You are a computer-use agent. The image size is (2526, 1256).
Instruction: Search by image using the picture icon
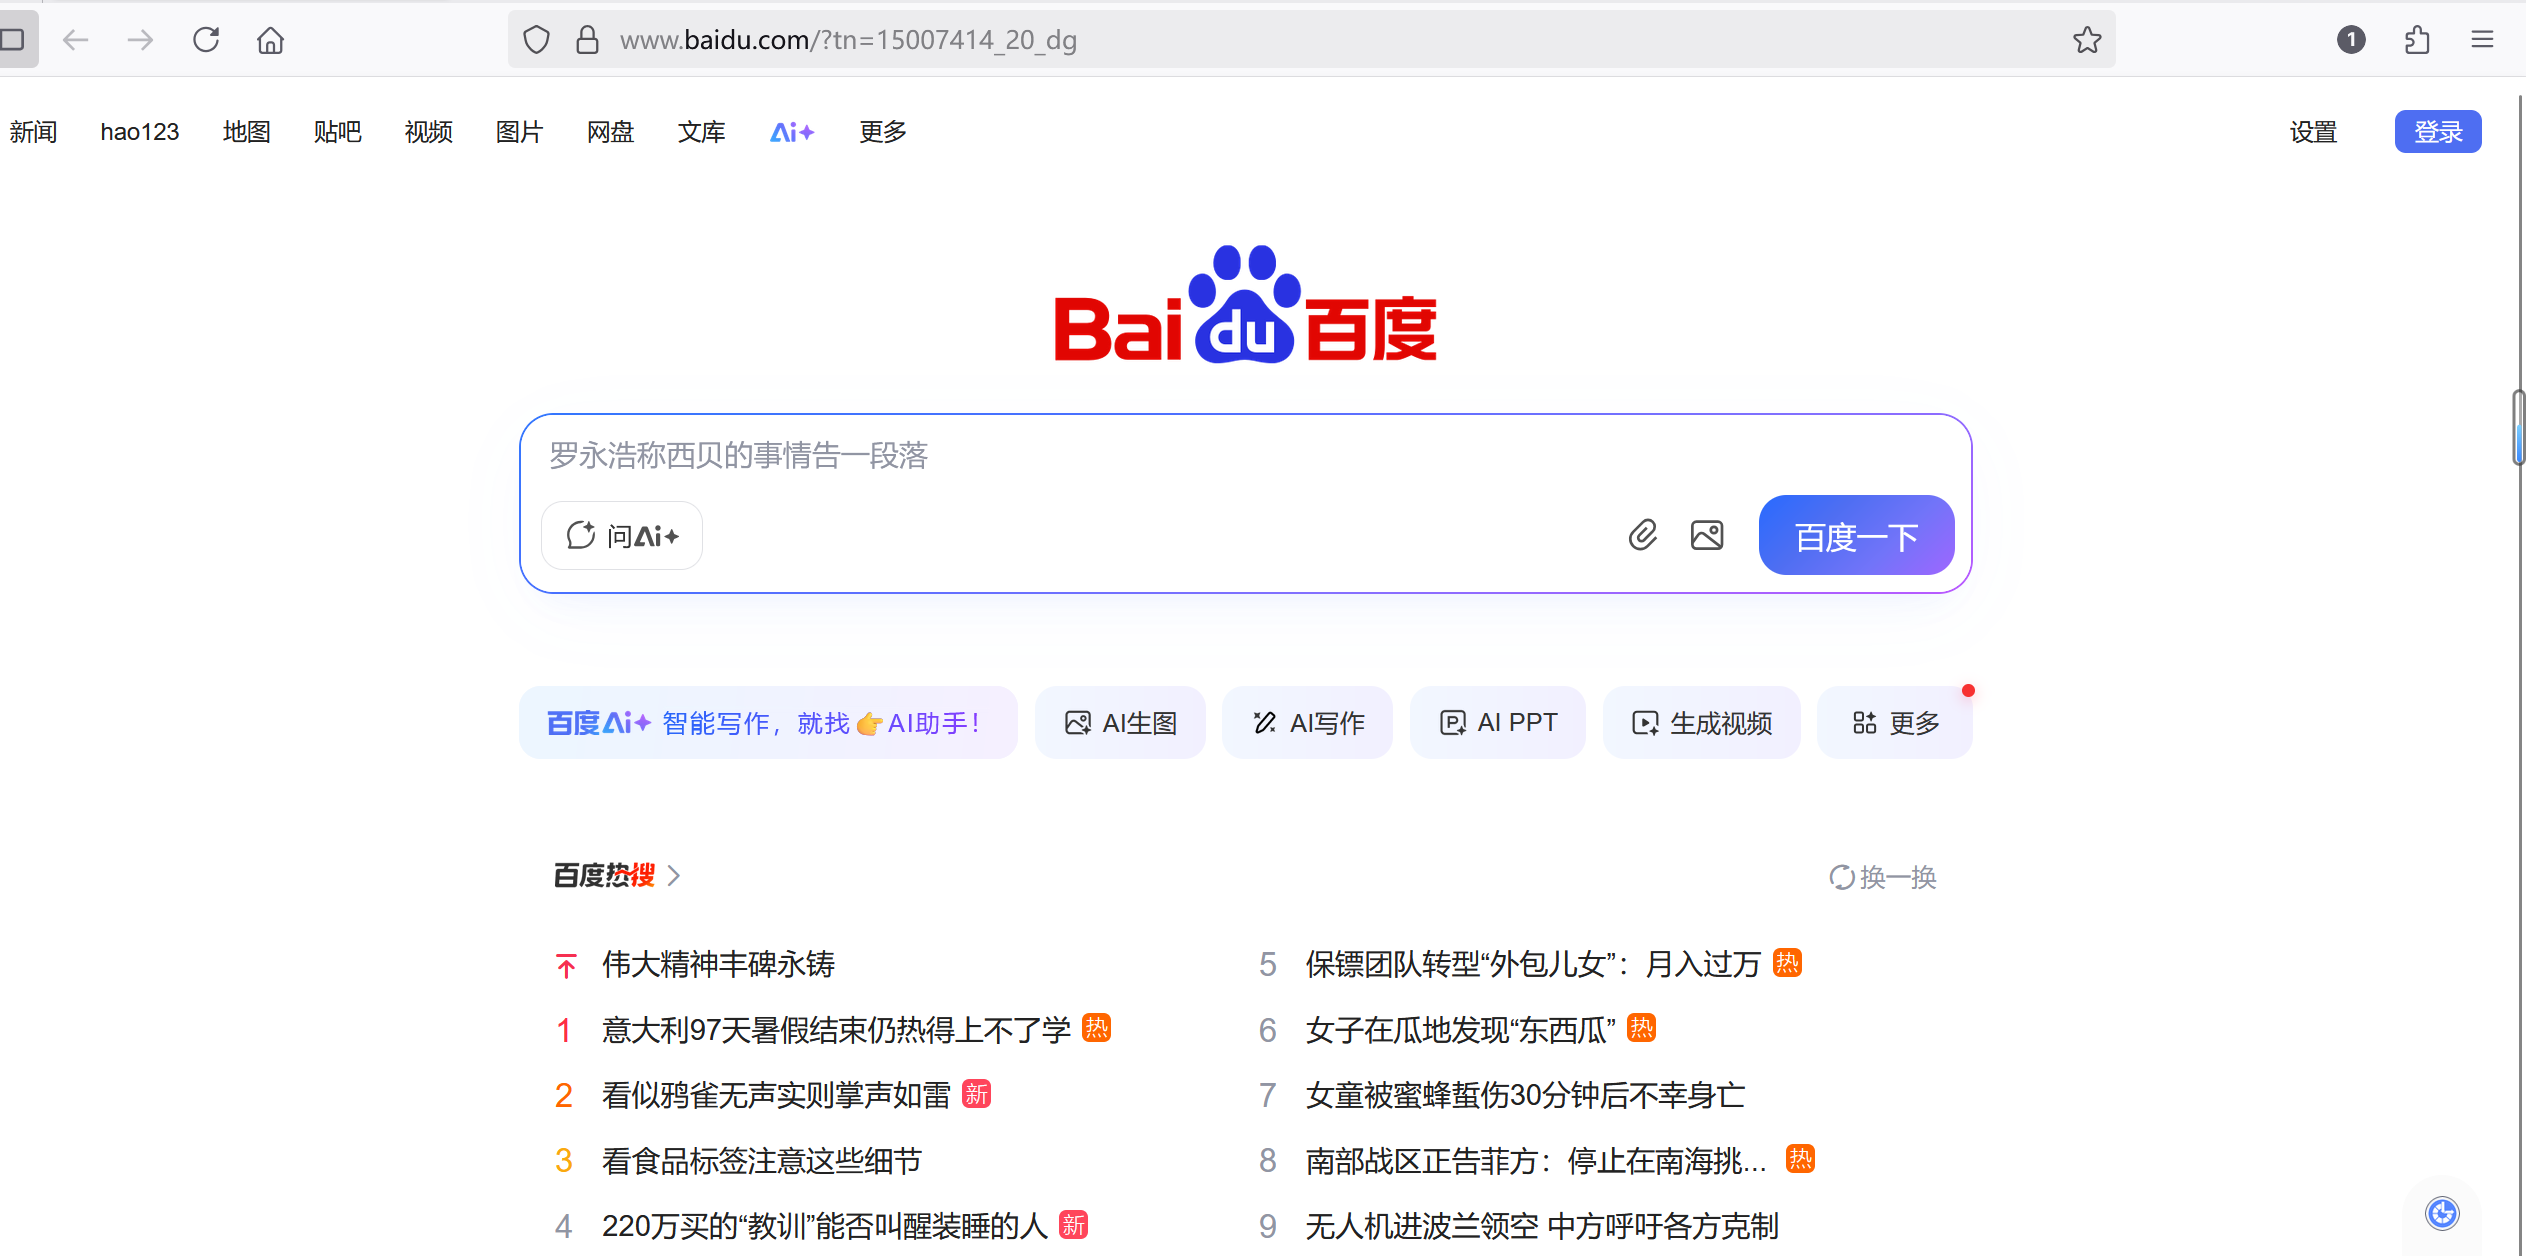pyautogui.click(x=1707, y=536)
